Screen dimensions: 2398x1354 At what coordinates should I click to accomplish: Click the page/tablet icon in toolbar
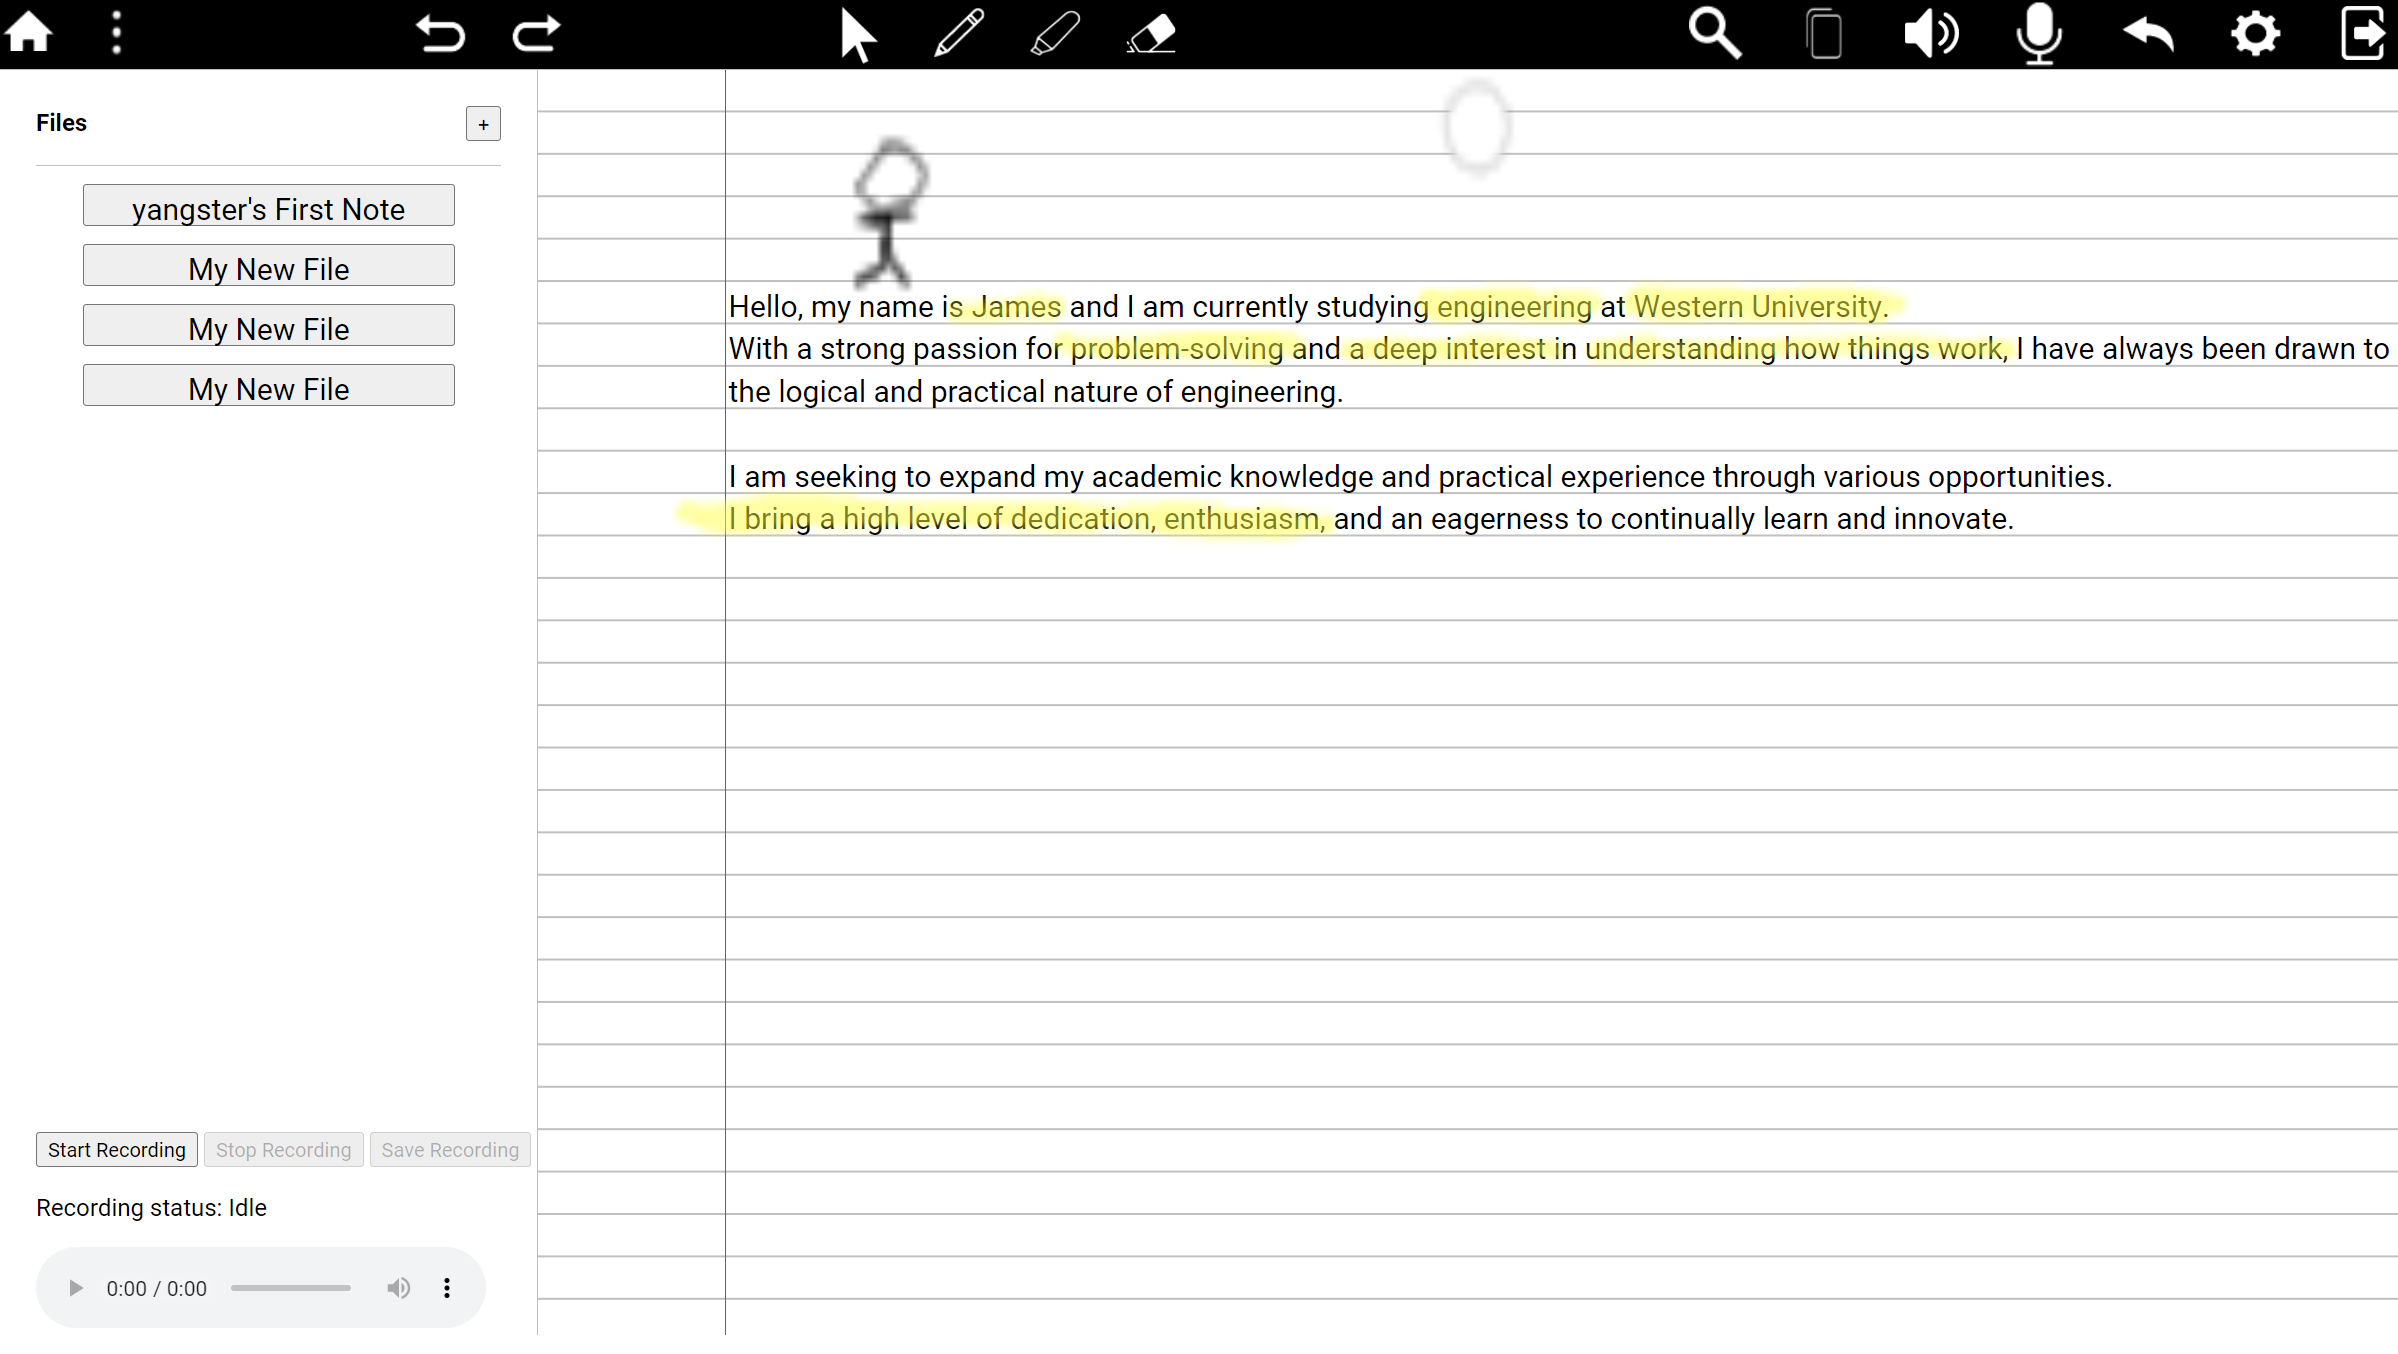(x=1824, y=33)
